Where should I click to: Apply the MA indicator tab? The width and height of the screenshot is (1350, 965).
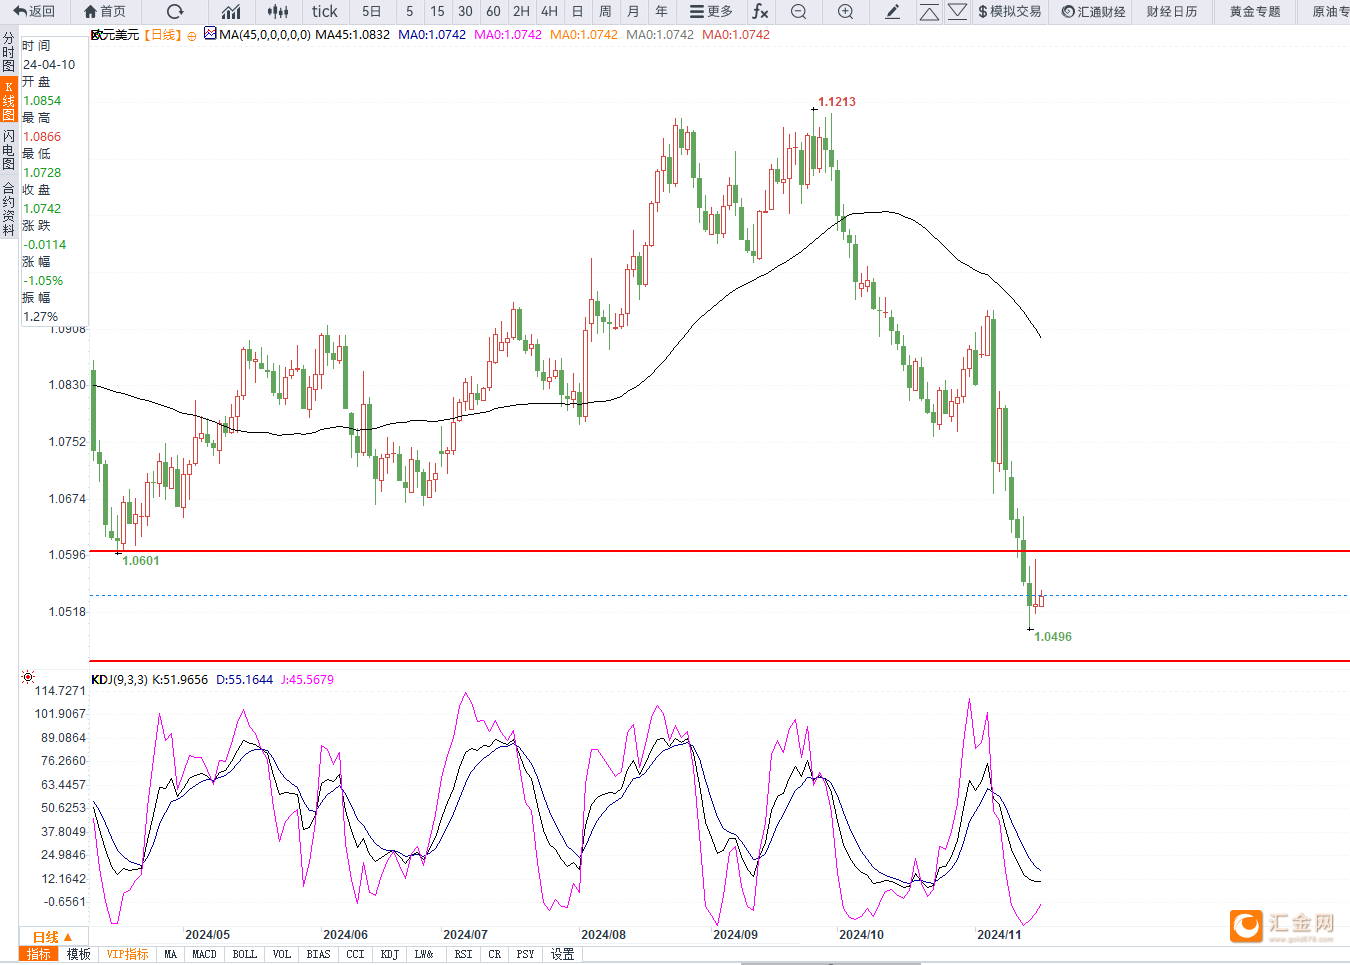click(171, 954)
